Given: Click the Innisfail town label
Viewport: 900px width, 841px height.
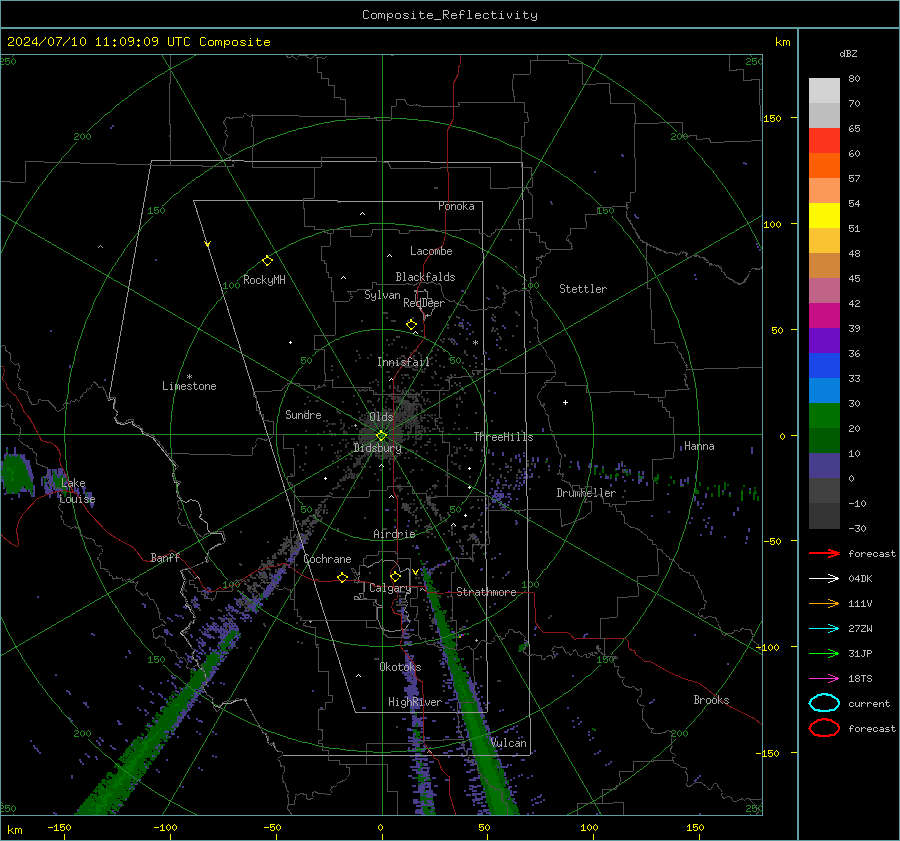Looking at the screenshot, I should pyautogui.click(x=404, y=362).
